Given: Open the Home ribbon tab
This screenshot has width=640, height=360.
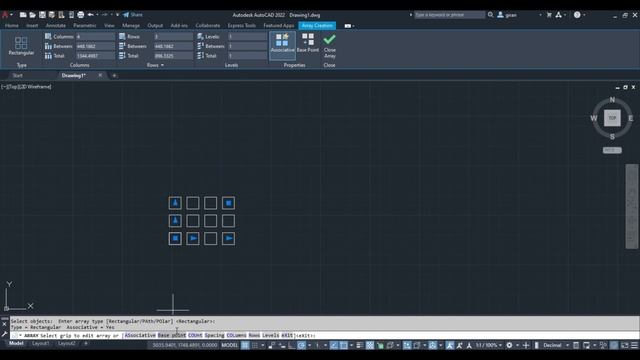Looking at the screenshot, I should [11, 25].
